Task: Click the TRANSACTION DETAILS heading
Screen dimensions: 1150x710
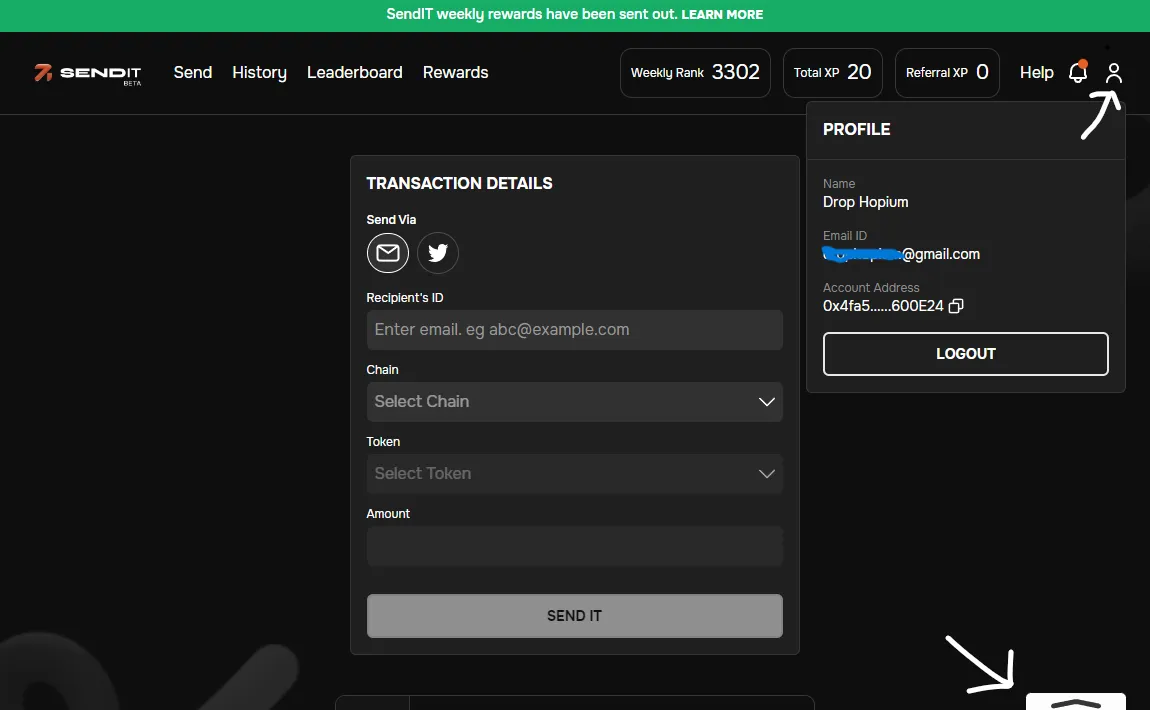Action: (x=459, y=183)
